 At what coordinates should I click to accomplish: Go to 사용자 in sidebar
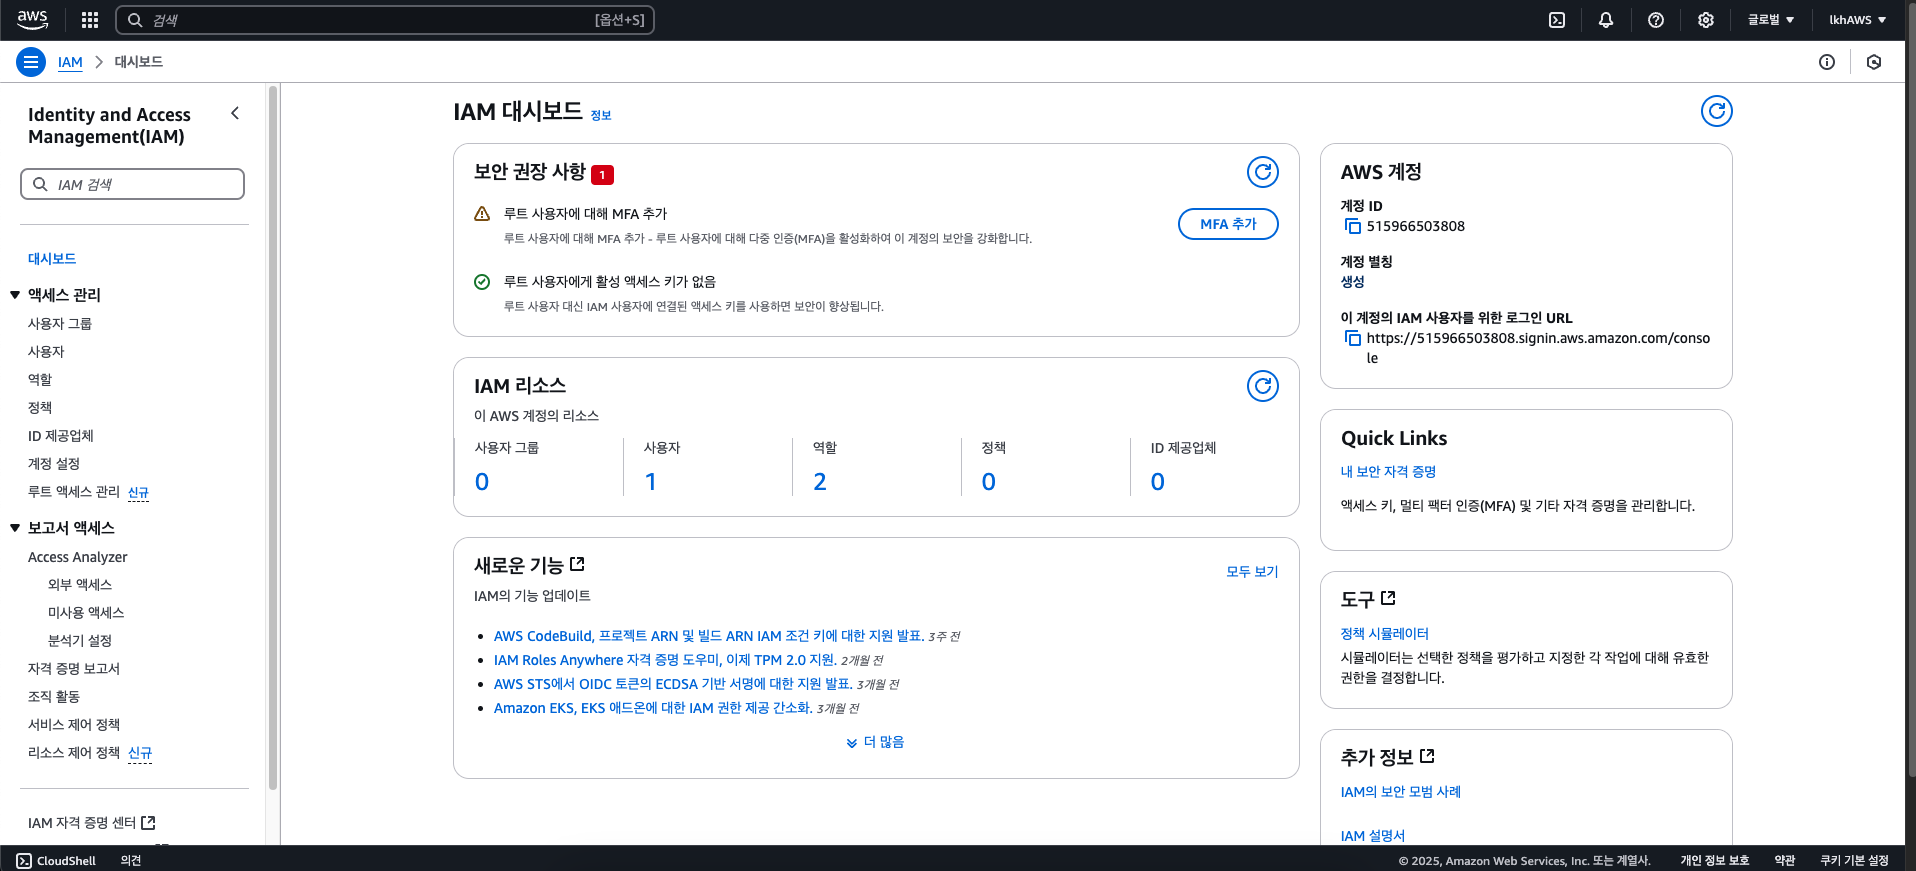[46, 352]
